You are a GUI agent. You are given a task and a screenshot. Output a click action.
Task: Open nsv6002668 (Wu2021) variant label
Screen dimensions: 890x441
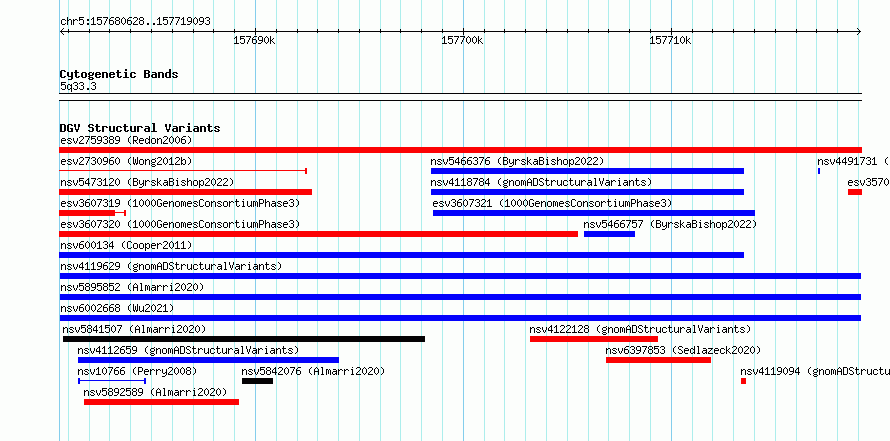117,308
